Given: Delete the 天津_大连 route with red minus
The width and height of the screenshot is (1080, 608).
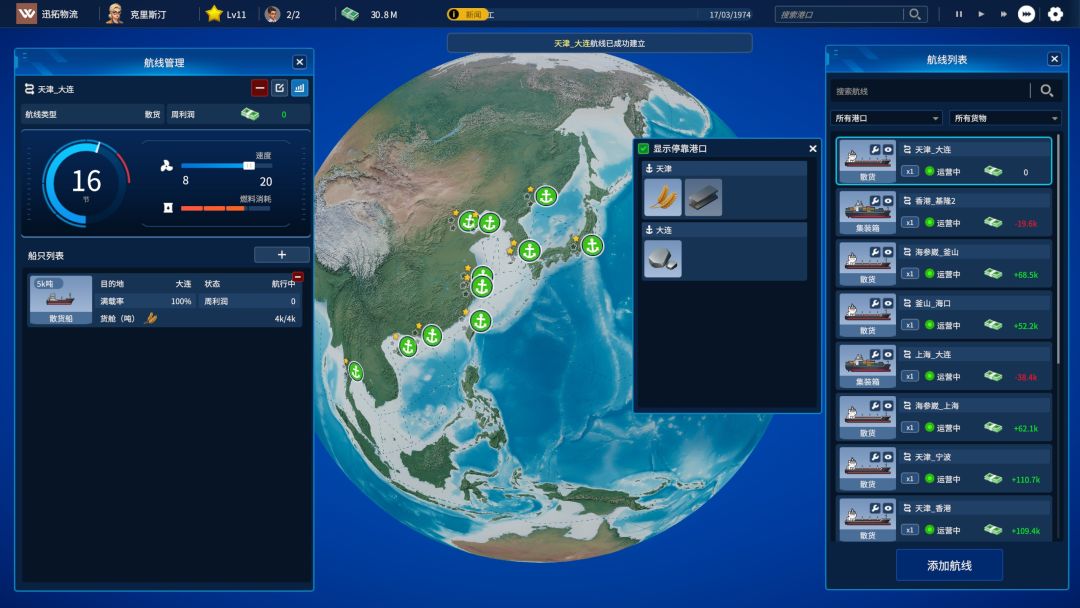Looking at the screenshot, I should (259, 88).
